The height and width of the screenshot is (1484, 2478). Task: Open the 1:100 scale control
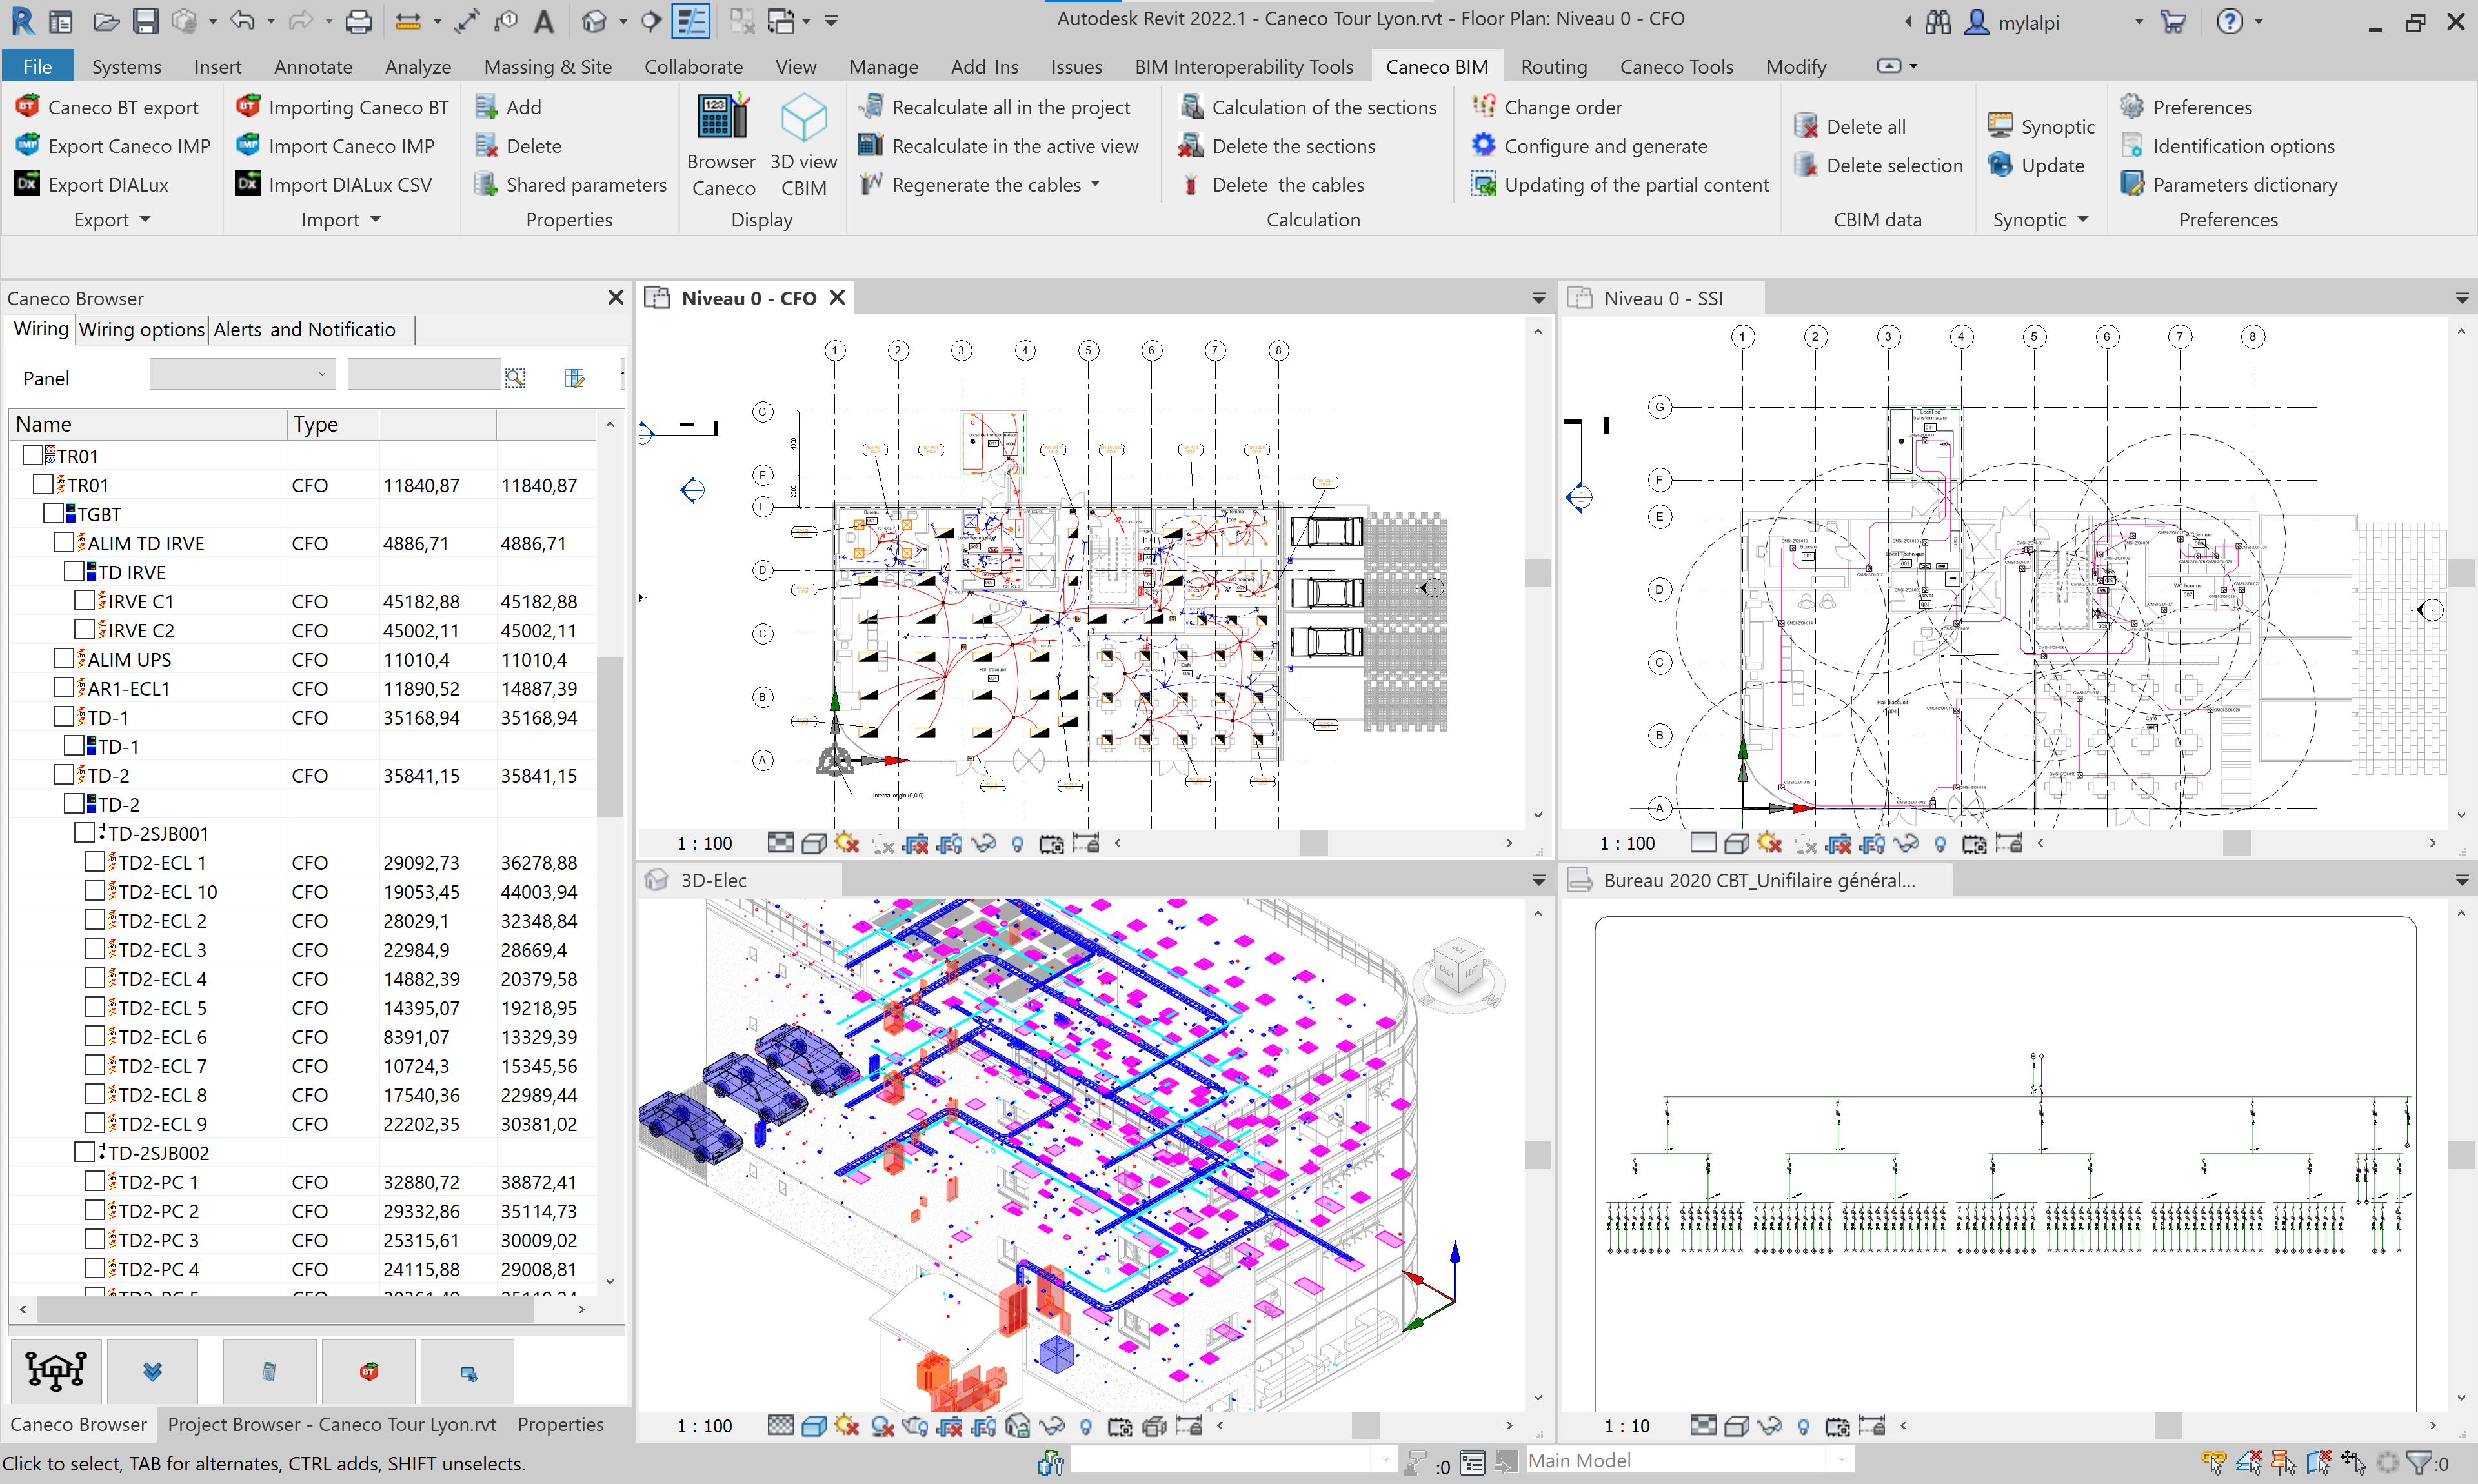tap(704, 842)
